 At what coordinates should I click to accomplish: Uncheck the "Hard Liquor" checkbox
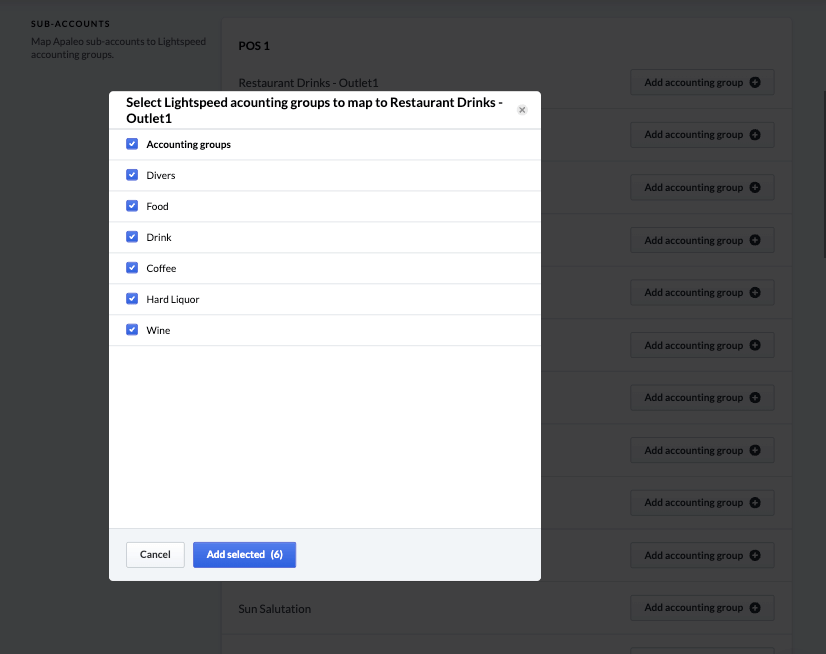pyautogui.click(x=132, y=299)
